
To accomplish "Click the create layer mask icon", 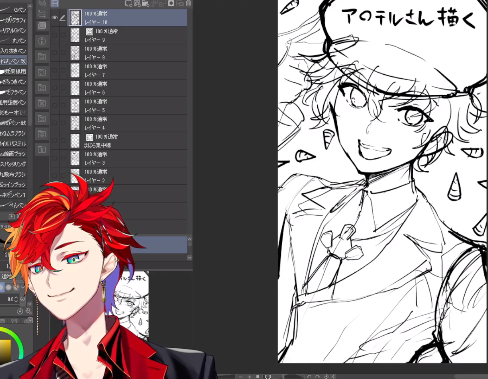I will tap(171, 3).
